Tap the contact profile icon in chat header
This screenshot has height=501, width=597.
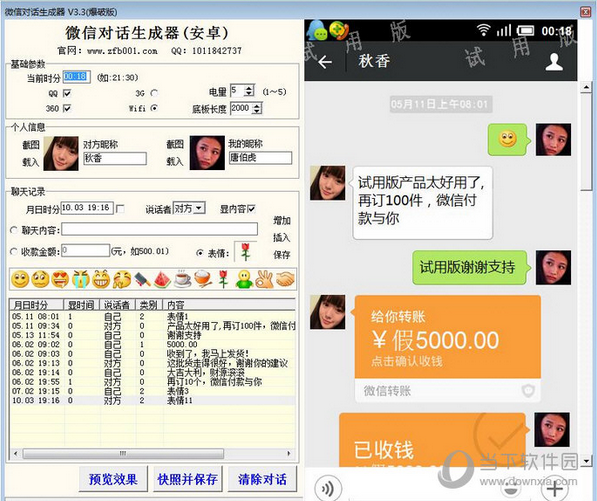coord(554,62)
